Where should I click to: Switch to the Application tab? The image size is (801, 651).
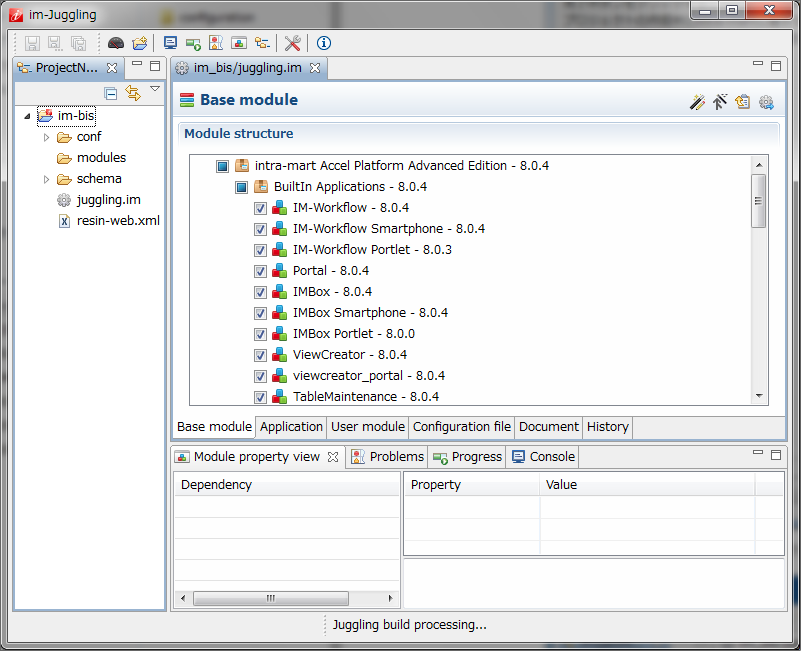point(291,427)
